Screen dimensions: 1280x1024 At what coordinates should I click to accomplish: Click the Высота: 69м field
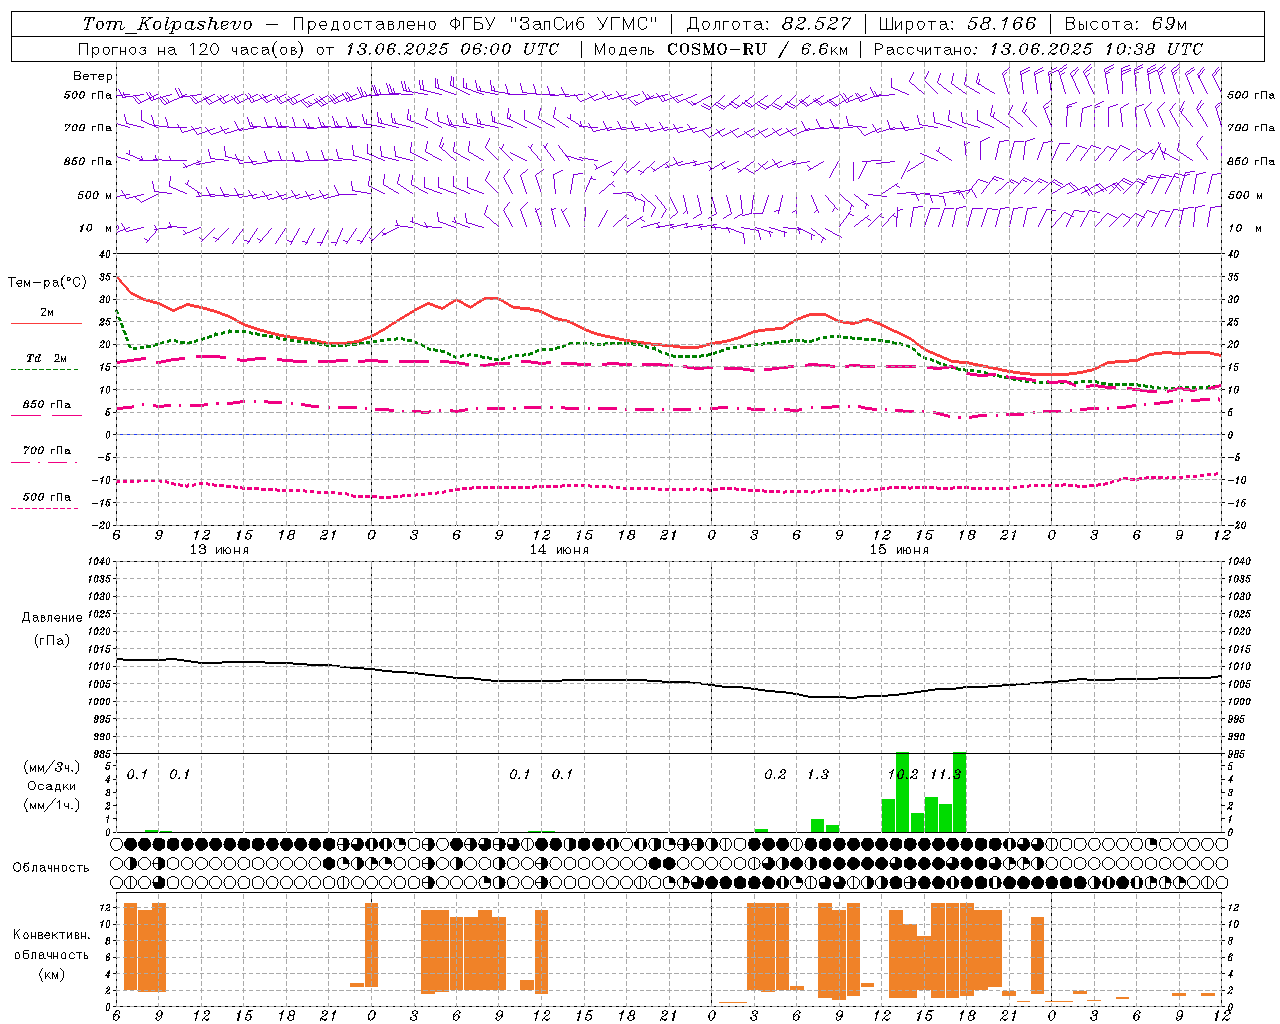coord(1126,24)
